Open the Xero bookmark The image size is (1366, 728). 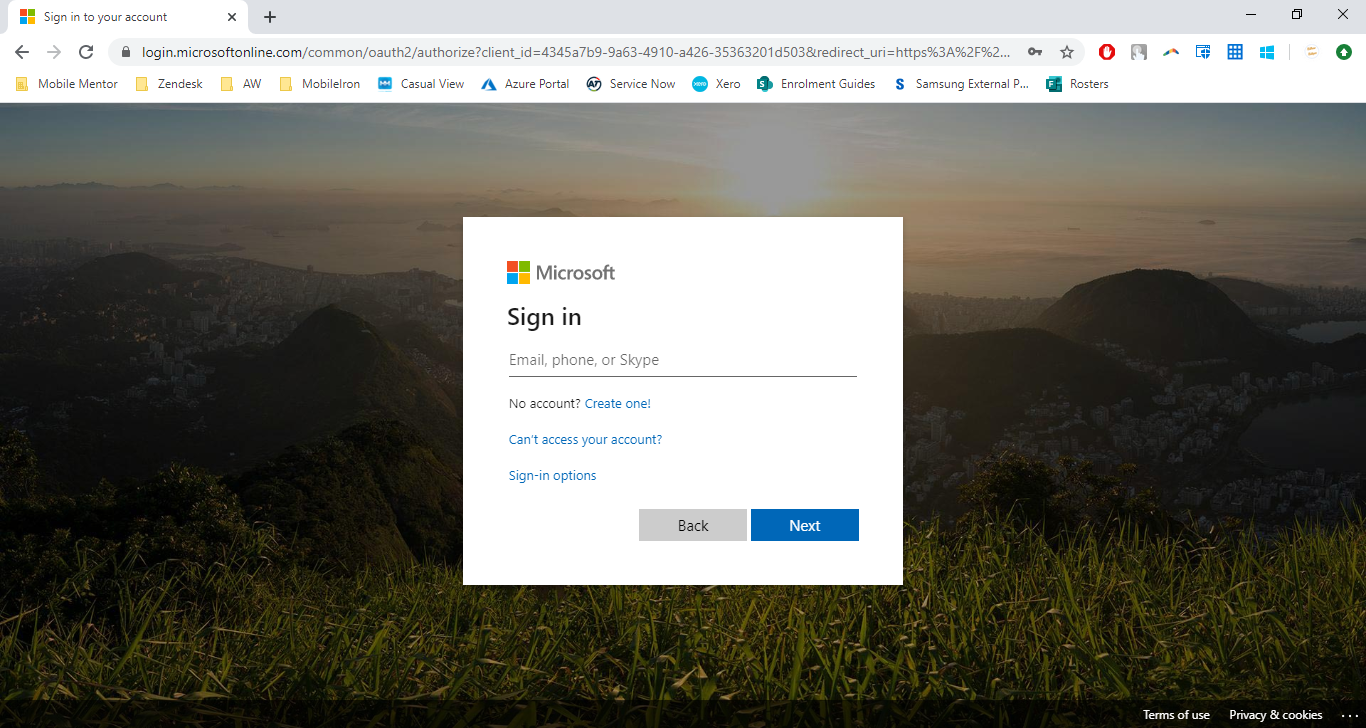click(716, 84)
